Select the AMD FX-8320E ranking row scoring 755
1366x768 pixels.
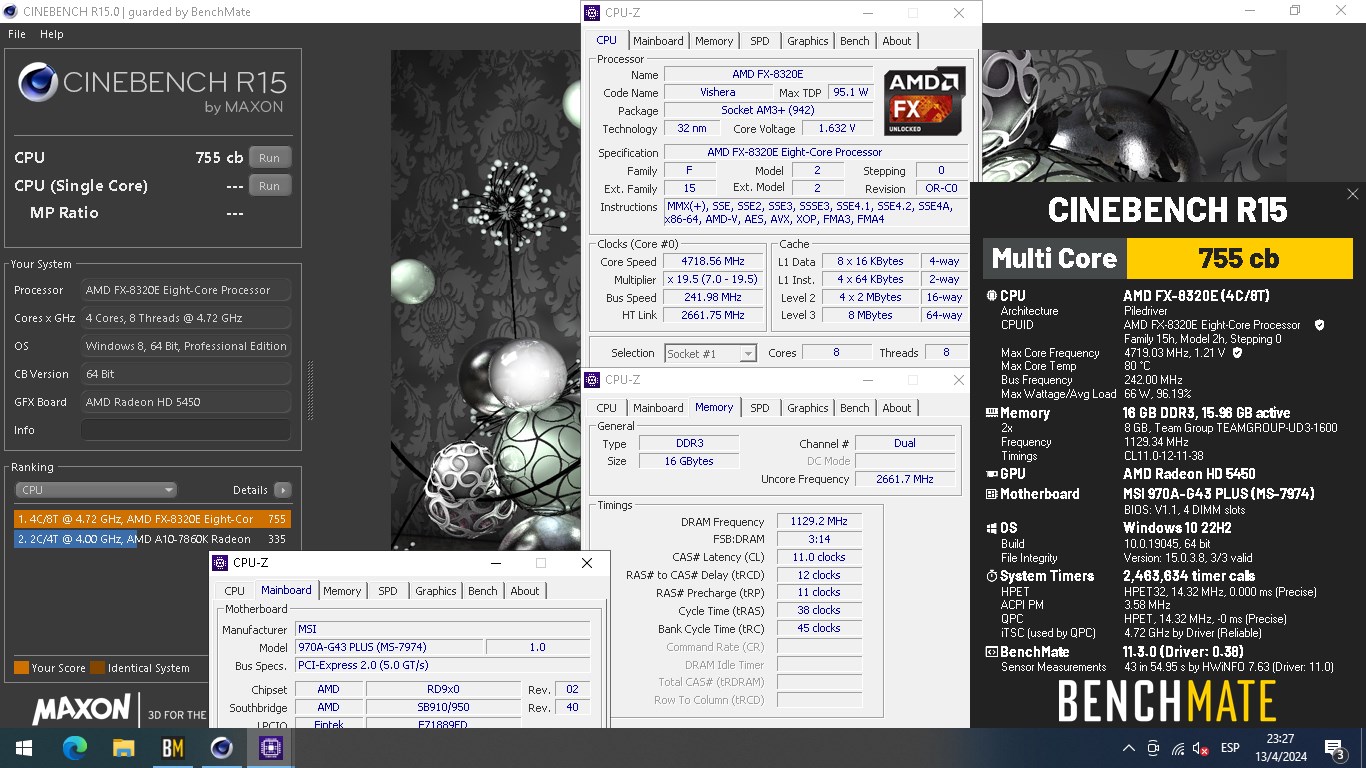coord(152,519)
